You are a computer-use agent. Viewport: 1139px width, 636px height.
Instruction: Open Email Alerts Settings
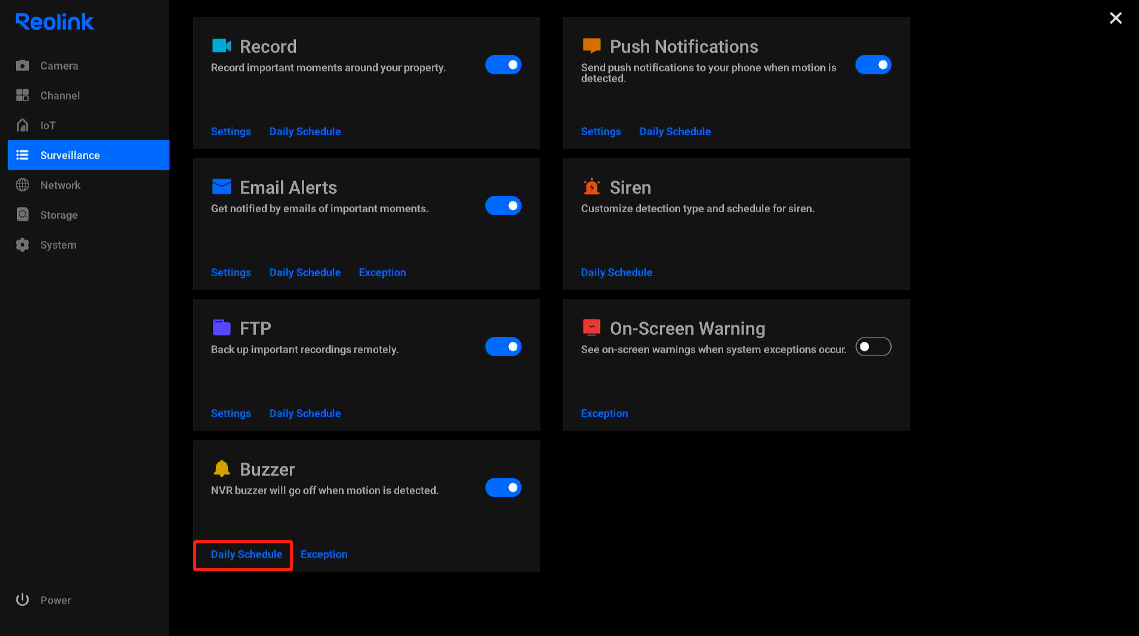tap(231, 272)
